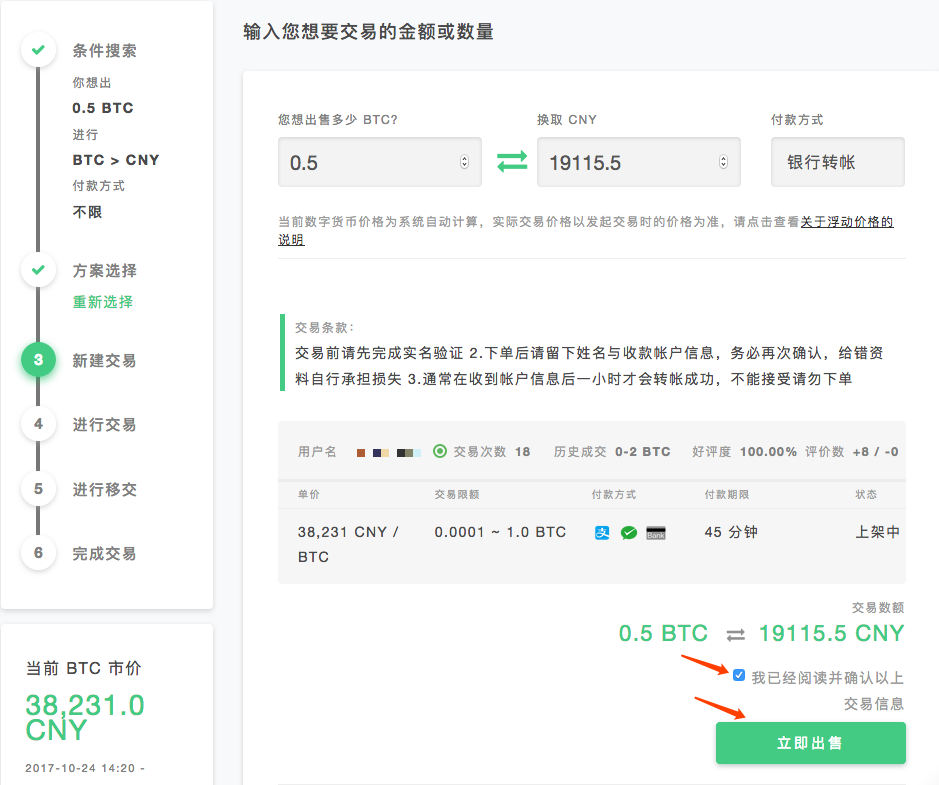Click the 上架中 status text
The height and width of the screenshot is (785, 939).
pos(877,532)
